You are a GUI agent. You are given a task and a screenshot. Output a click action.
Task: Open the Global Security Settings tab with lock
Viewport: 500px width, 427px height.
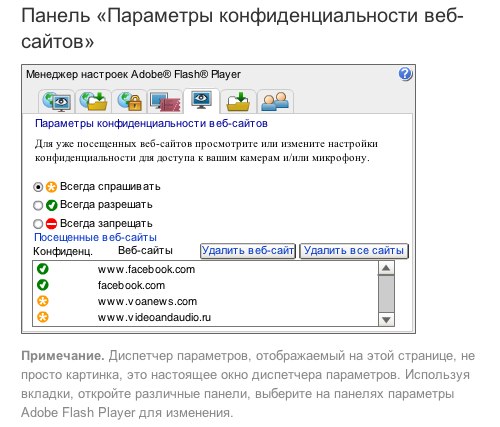[129, 101]
